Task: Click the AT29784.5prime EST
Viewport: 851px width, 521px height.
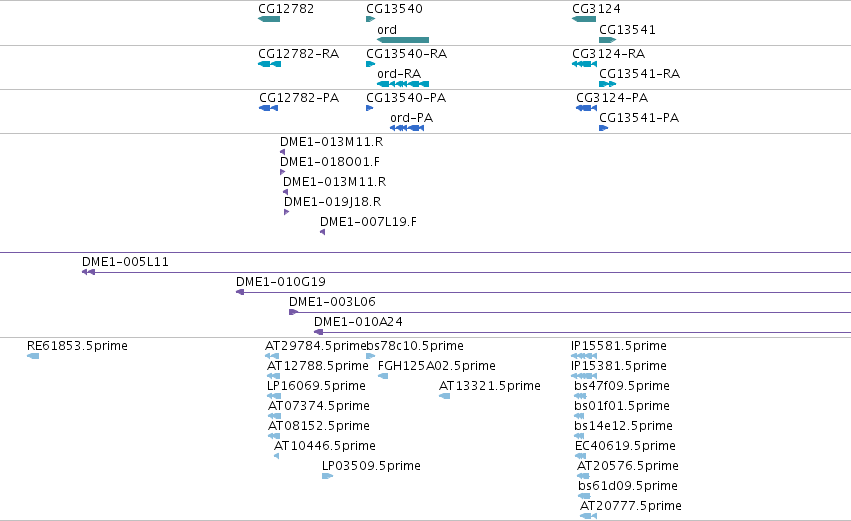Action: (x=272, y=356)
